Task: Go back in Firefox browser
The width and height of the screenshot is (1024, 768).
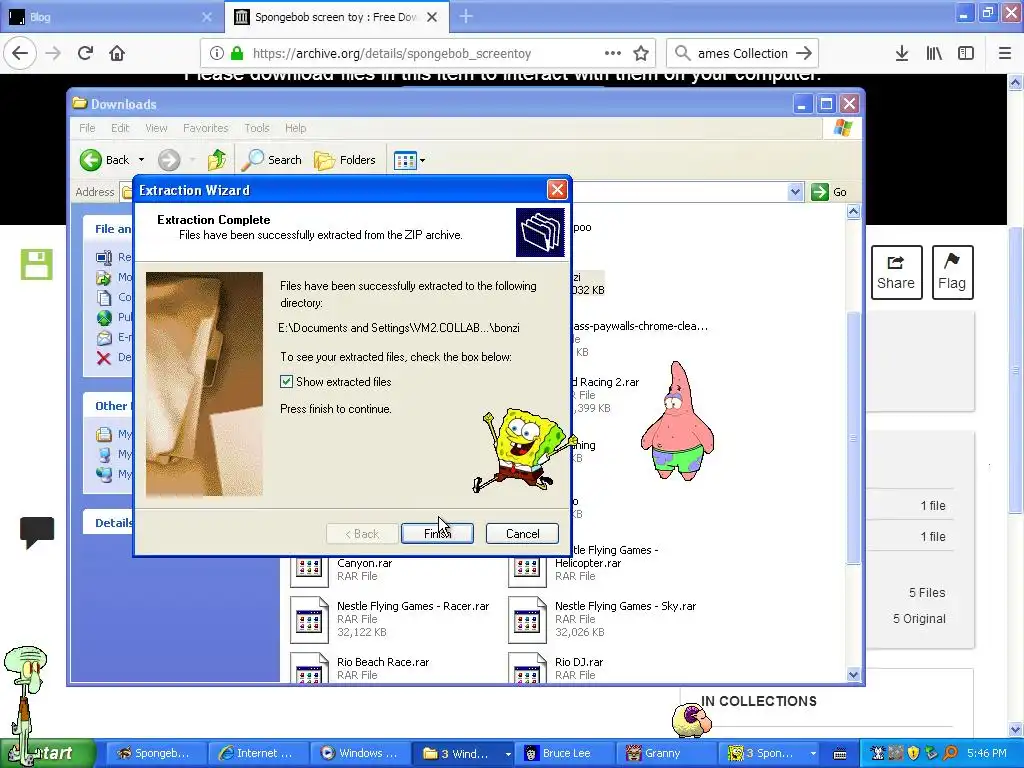Action: [x=20, y=54]
